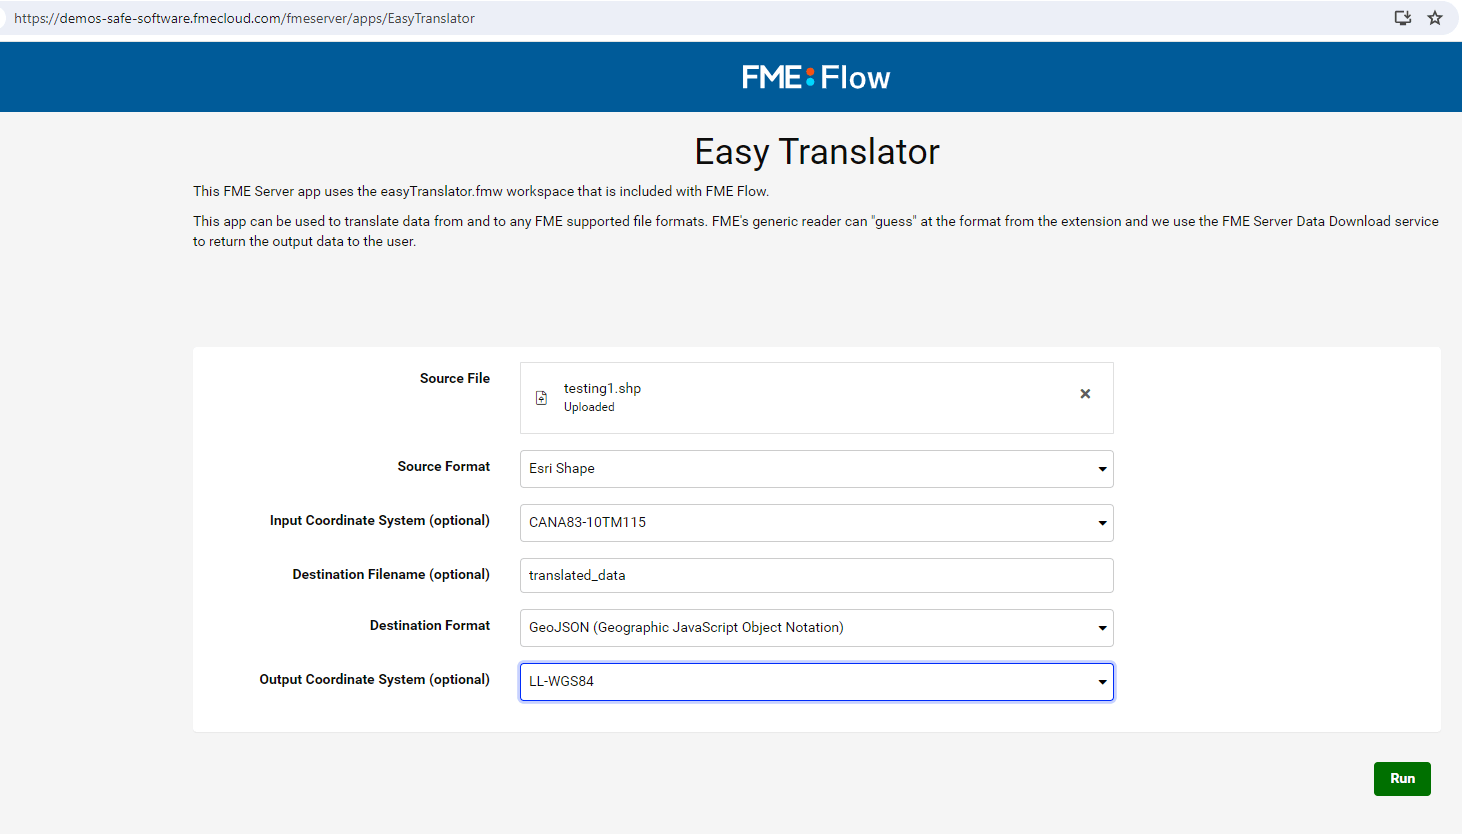Open the Input Coordinate System dropdown
1462x834 pixels.
point(816,523)
